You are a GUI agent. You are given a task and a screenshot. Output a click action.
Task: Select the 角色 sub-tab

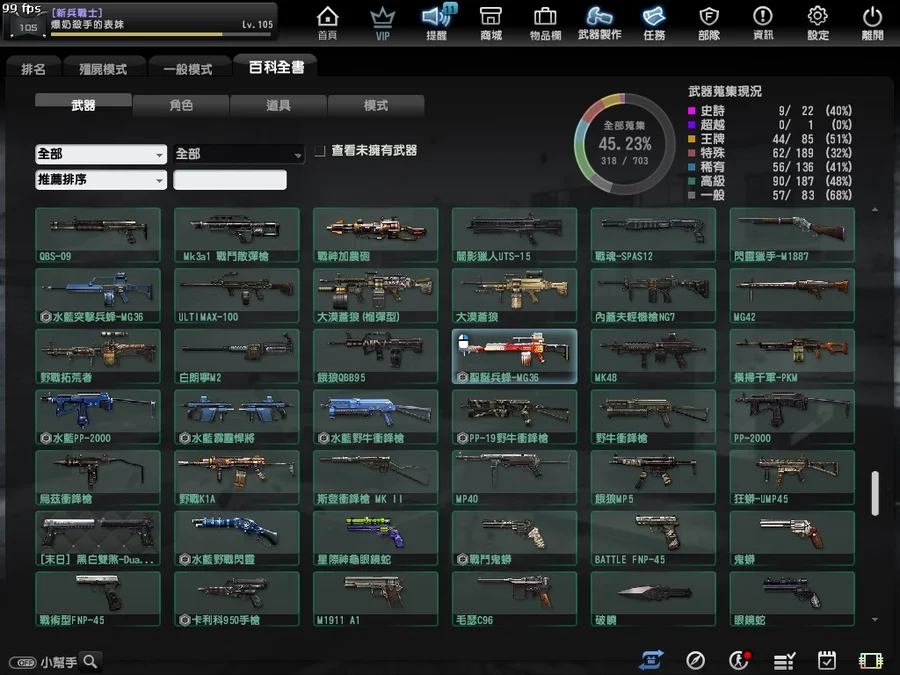(181, 105)
